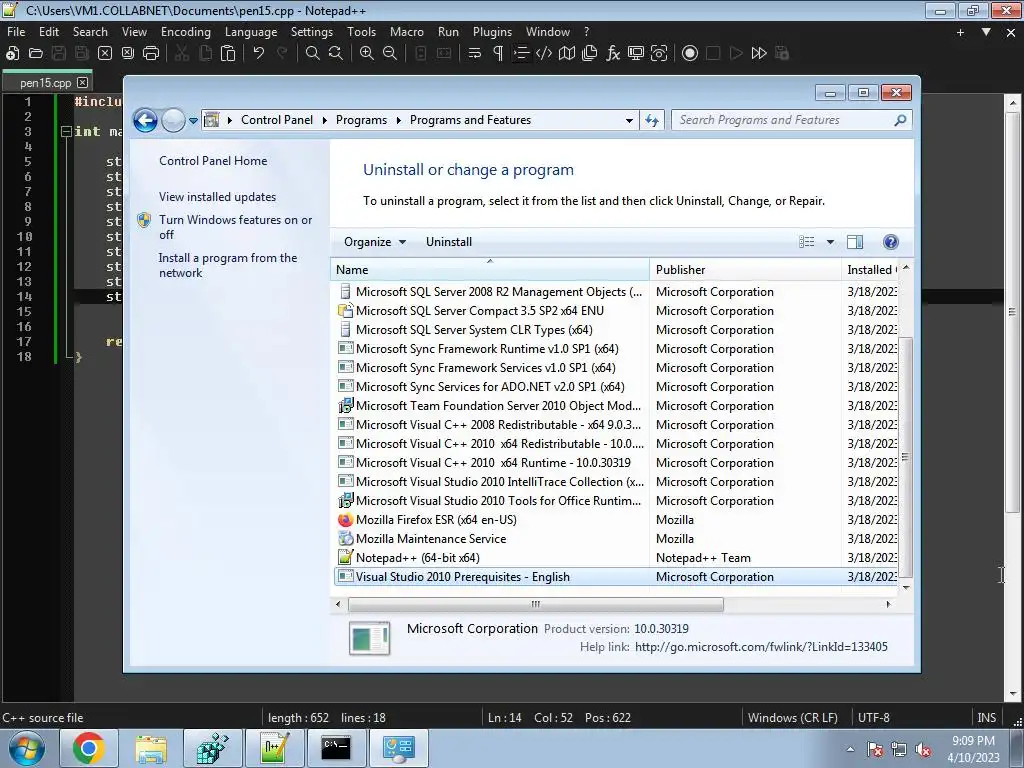This screenshot has height=768, width=1024.
Task: Open Turn Windows features on or off
Action: click(235, 227)
